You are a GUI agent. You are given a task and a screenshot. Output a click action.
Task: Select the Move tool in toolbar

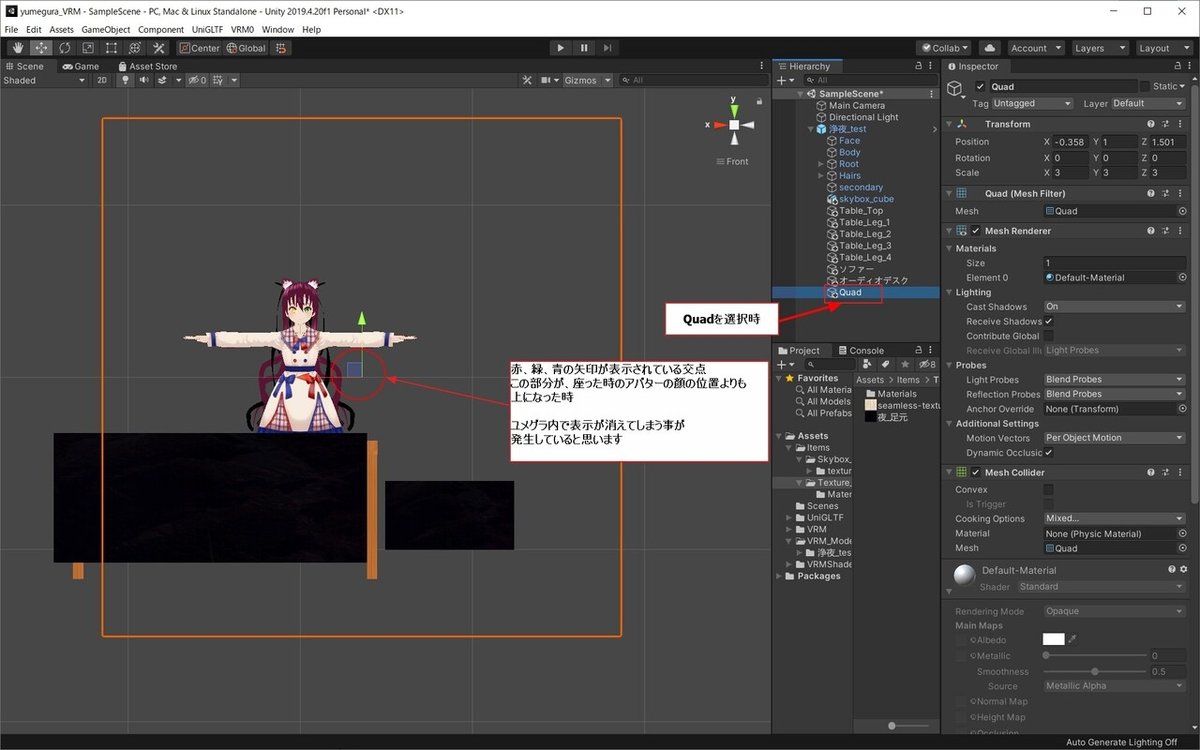(41, 48)
